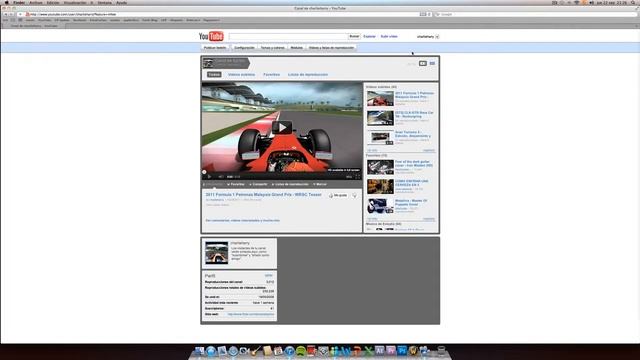Launch GarageBand guitar icon in the dock
The width and height of the screenshot is (640, 360).
pos(256,351)
